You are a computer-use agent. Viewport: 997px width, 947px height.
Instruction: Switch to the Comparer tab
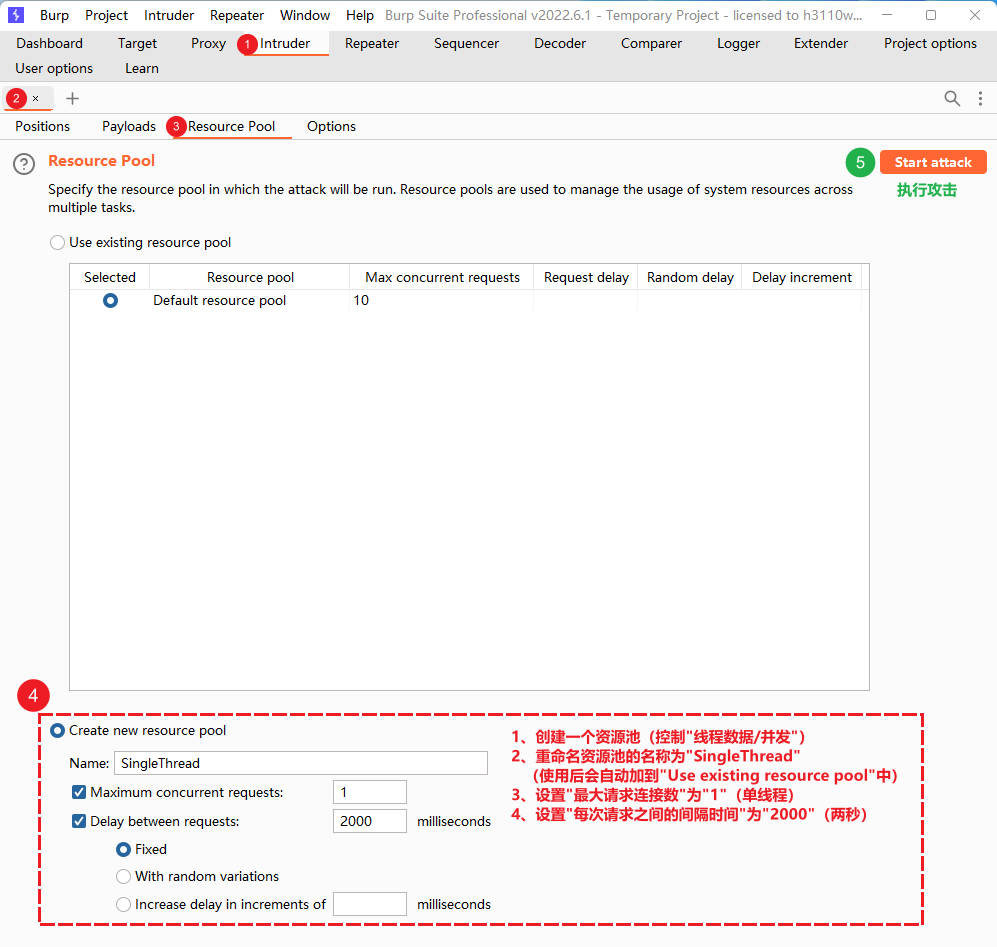651,43
